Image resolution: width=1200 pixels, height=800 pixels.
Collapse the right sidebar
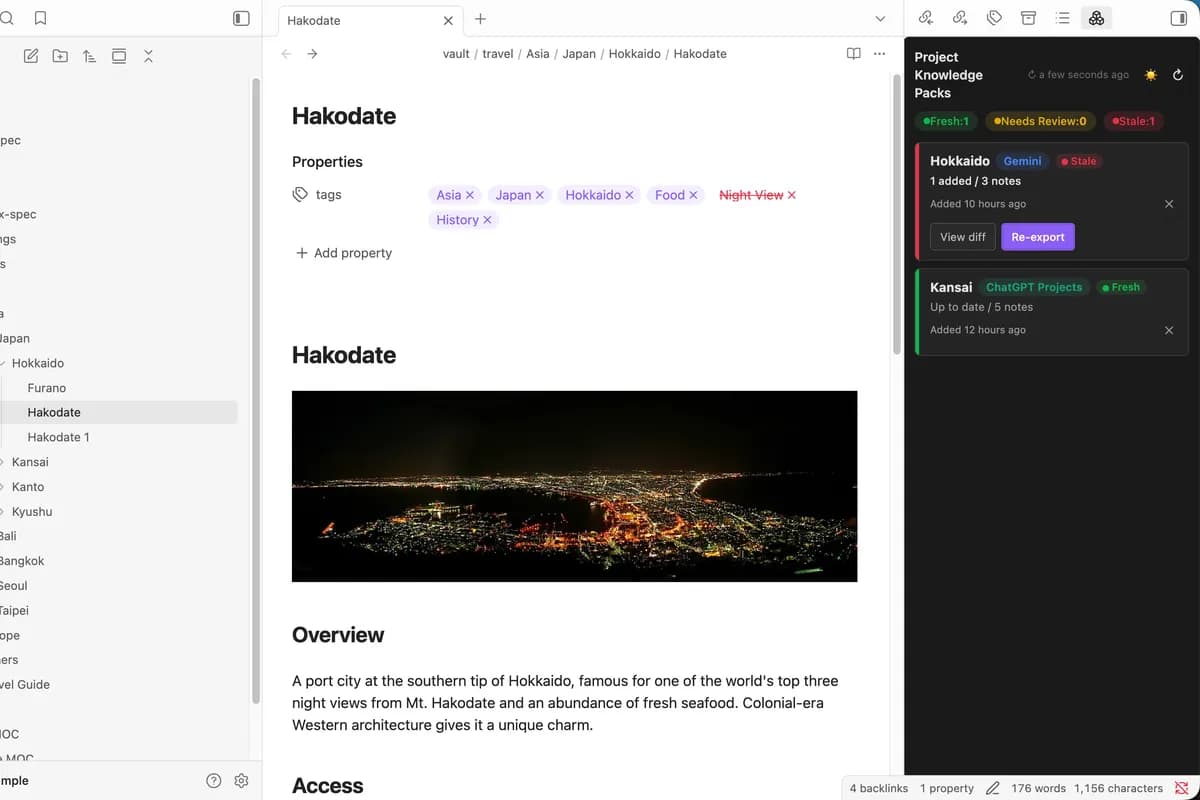(1178, 18)
